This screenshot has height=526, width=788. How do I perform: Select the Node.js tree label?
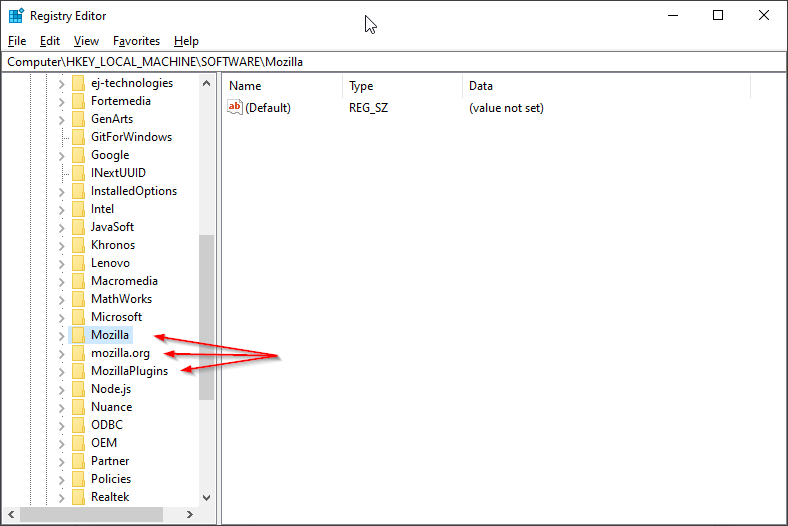pyautogui.click(x=111, y=389)
